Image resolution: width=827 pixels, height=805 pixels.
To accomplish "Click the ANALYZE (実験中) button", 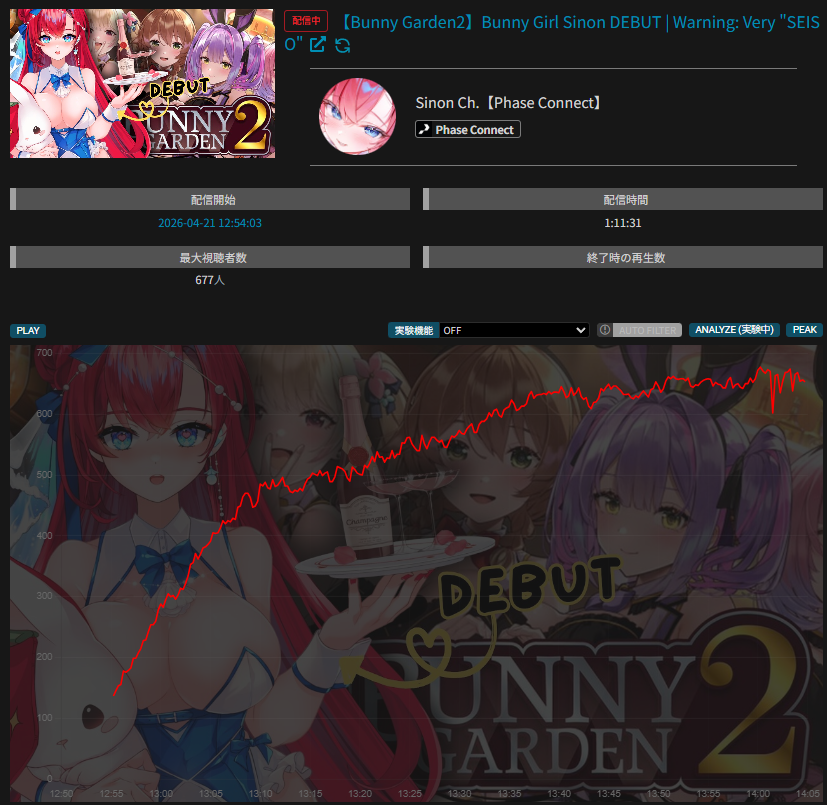I will click(x=734, y=330).
